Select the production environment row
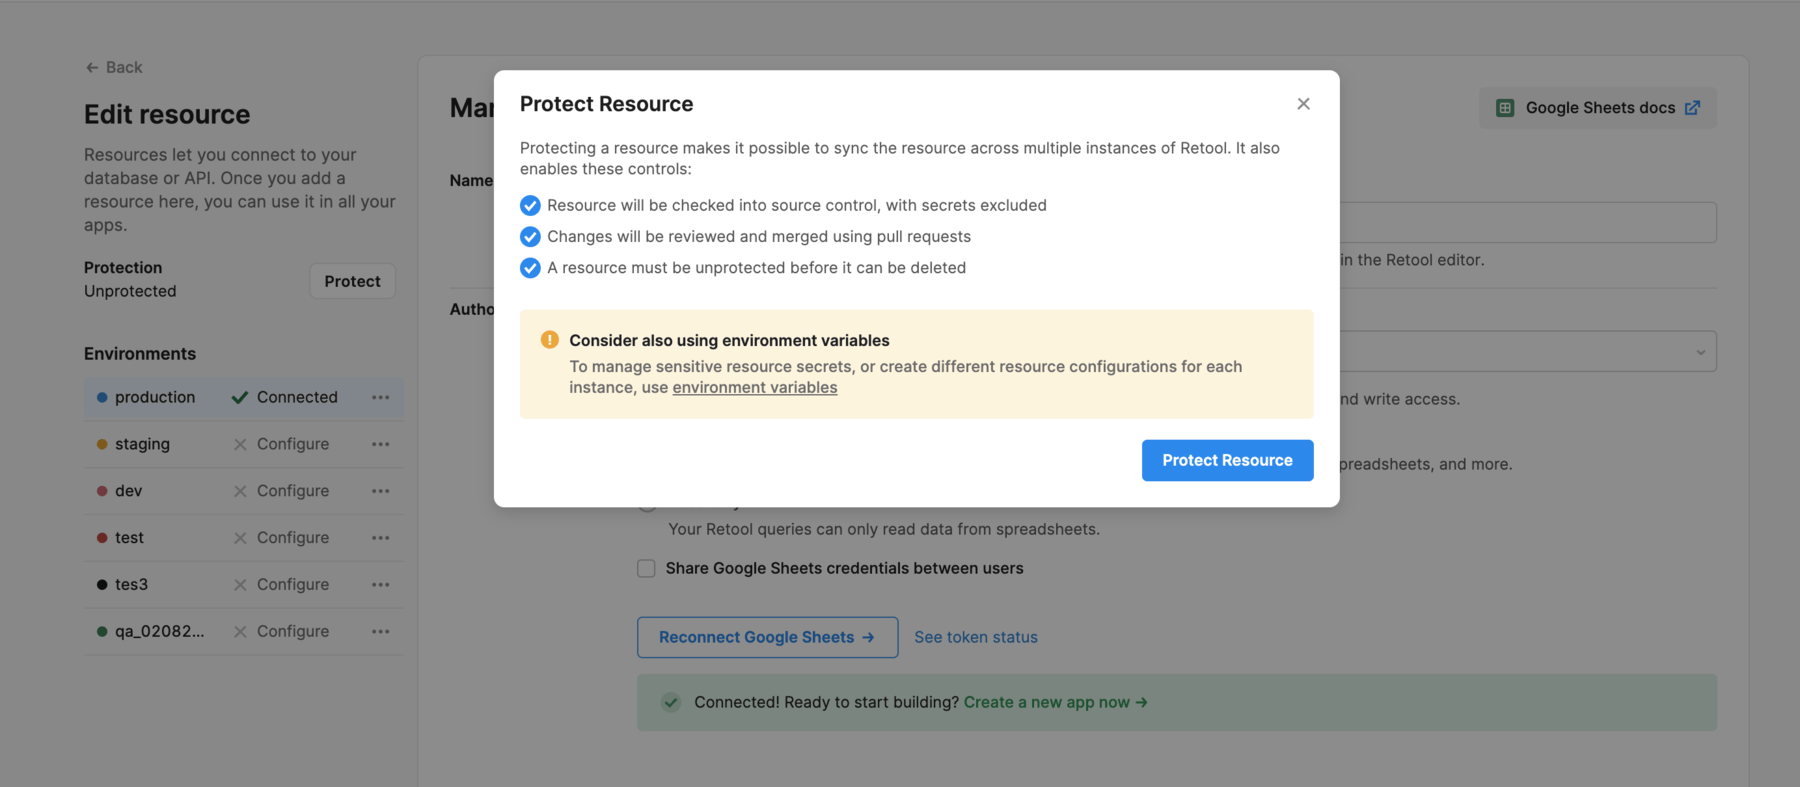1800x787 pixels. [244, 397]
